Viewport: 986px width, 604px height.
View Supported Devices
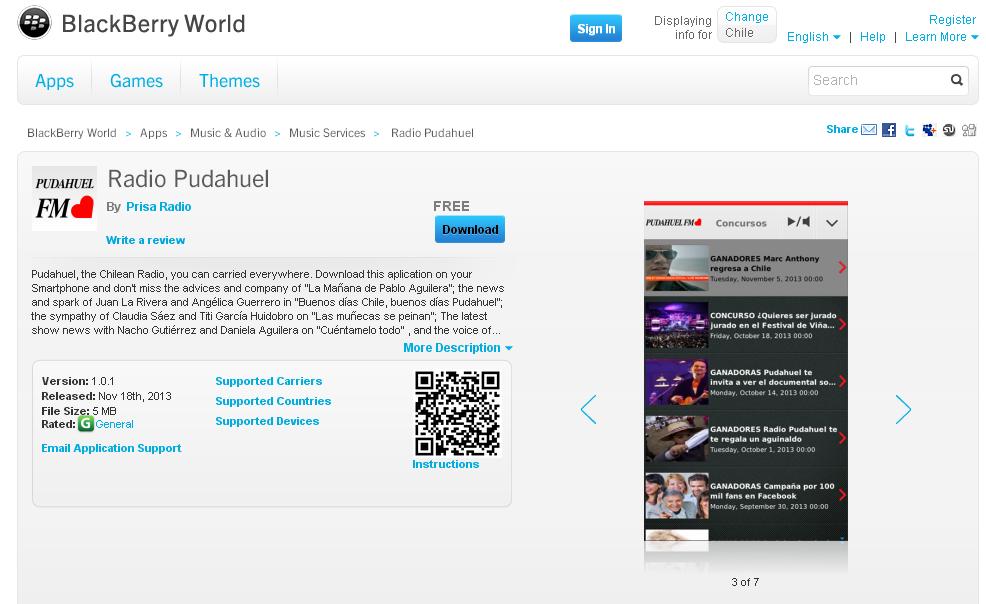267,421
